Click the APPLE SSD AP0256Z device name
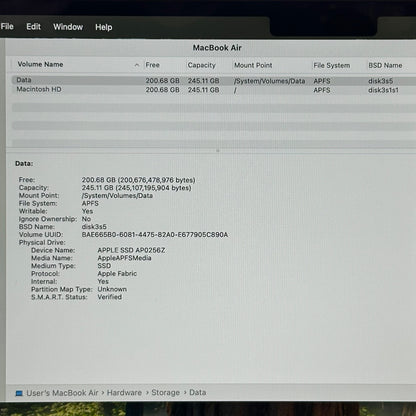 click(x=131, y=250)
